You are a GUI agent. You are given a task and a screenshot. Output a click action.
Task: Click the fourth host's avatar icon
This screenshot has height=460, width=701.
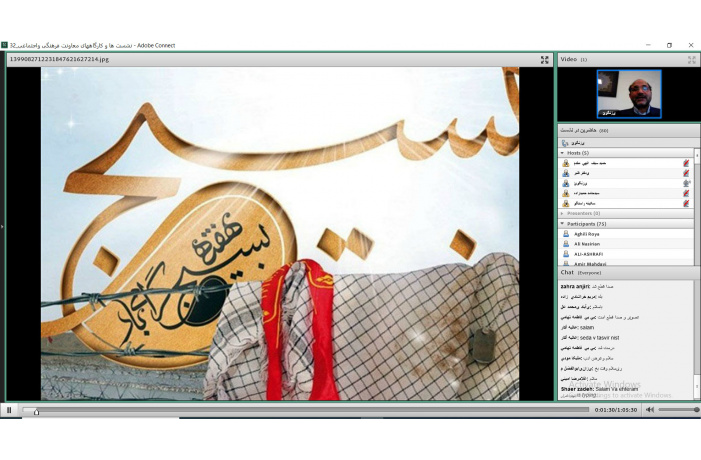point(566,193)
